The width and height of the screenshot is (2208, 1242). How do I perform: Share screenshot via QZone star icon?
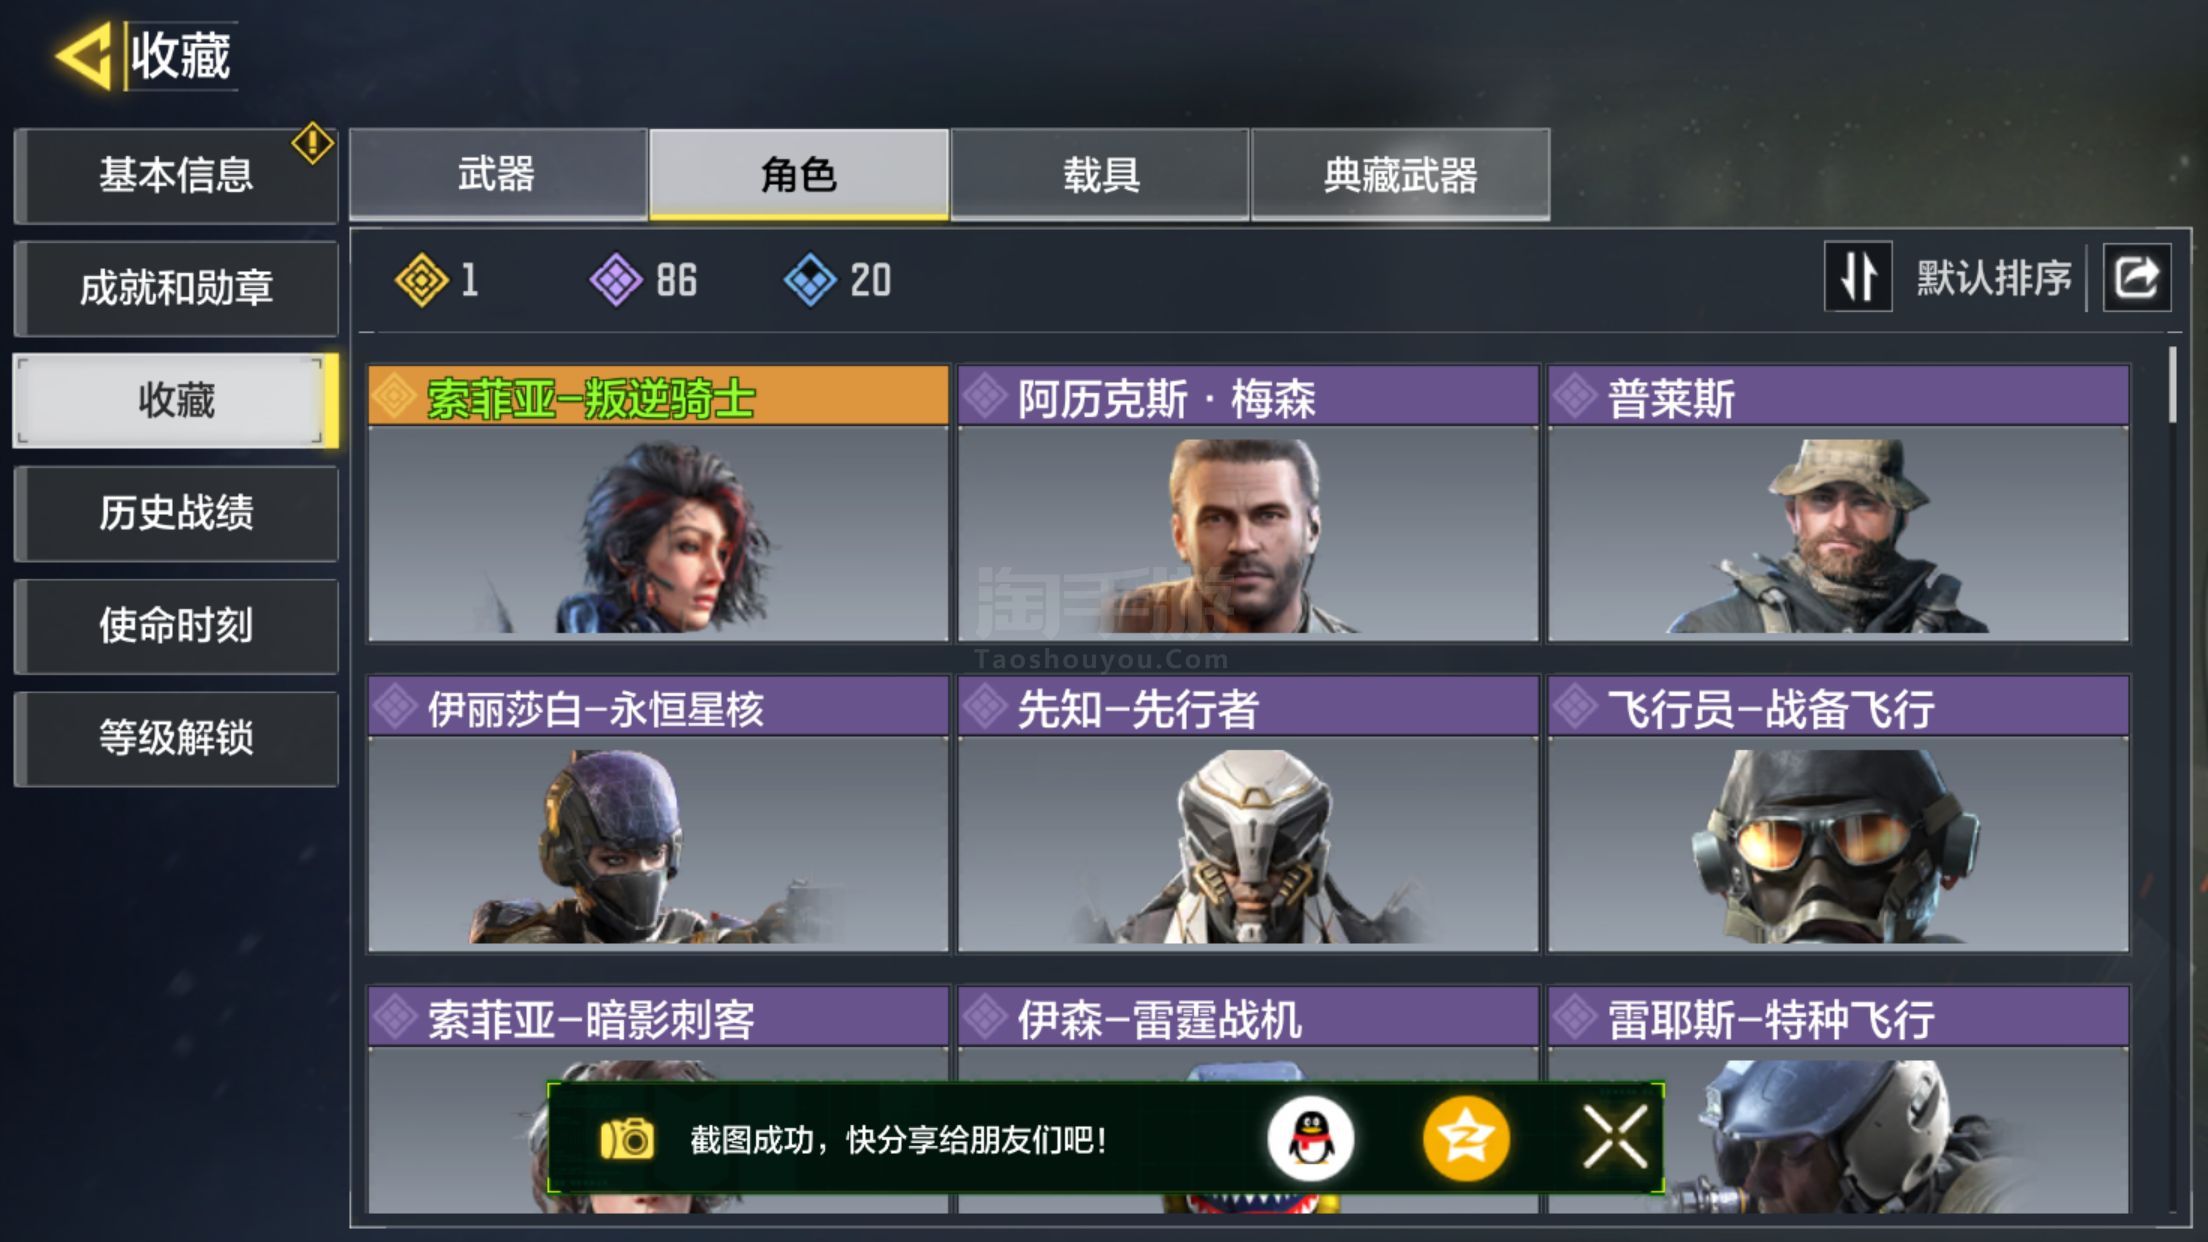pos(1466,1139)
